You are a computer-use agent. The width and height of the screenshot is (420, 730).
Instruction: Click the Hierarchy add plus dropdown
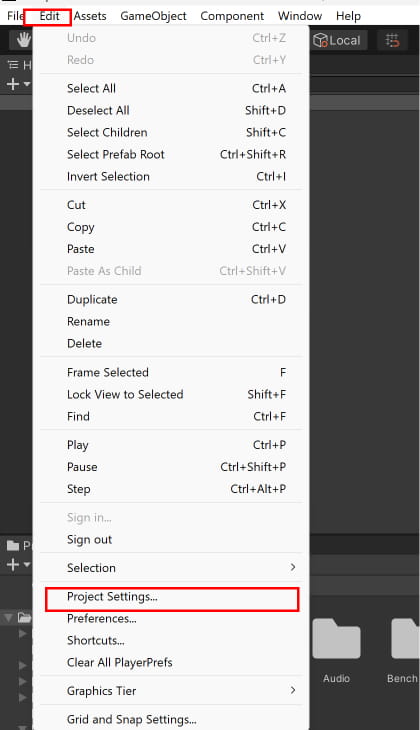click(18, 84)
